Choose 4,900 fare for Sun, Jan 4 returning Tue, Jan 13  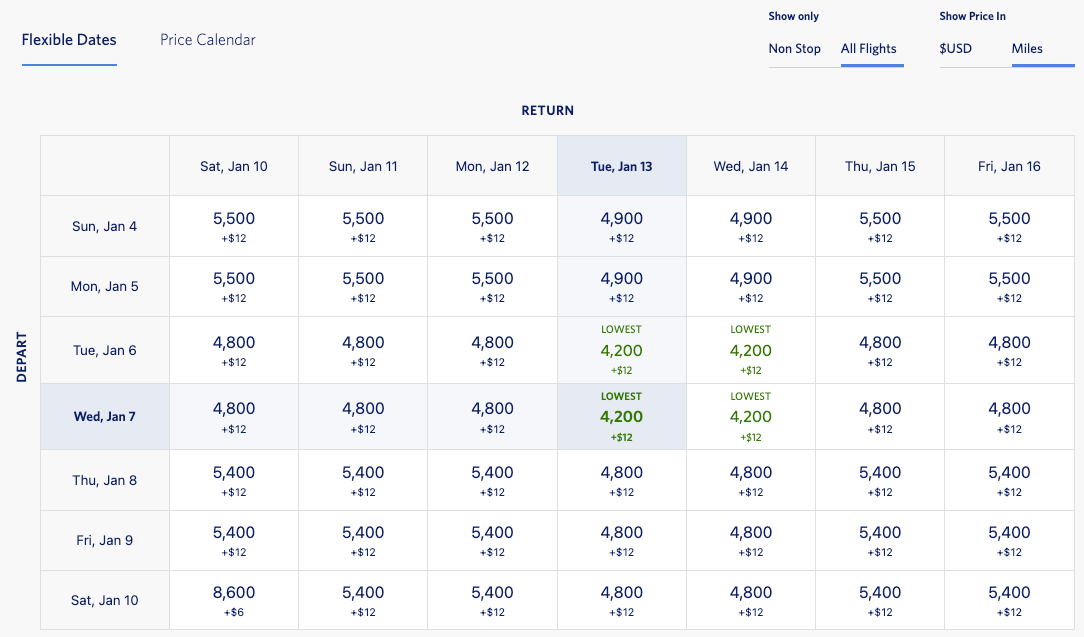[621, 227]
